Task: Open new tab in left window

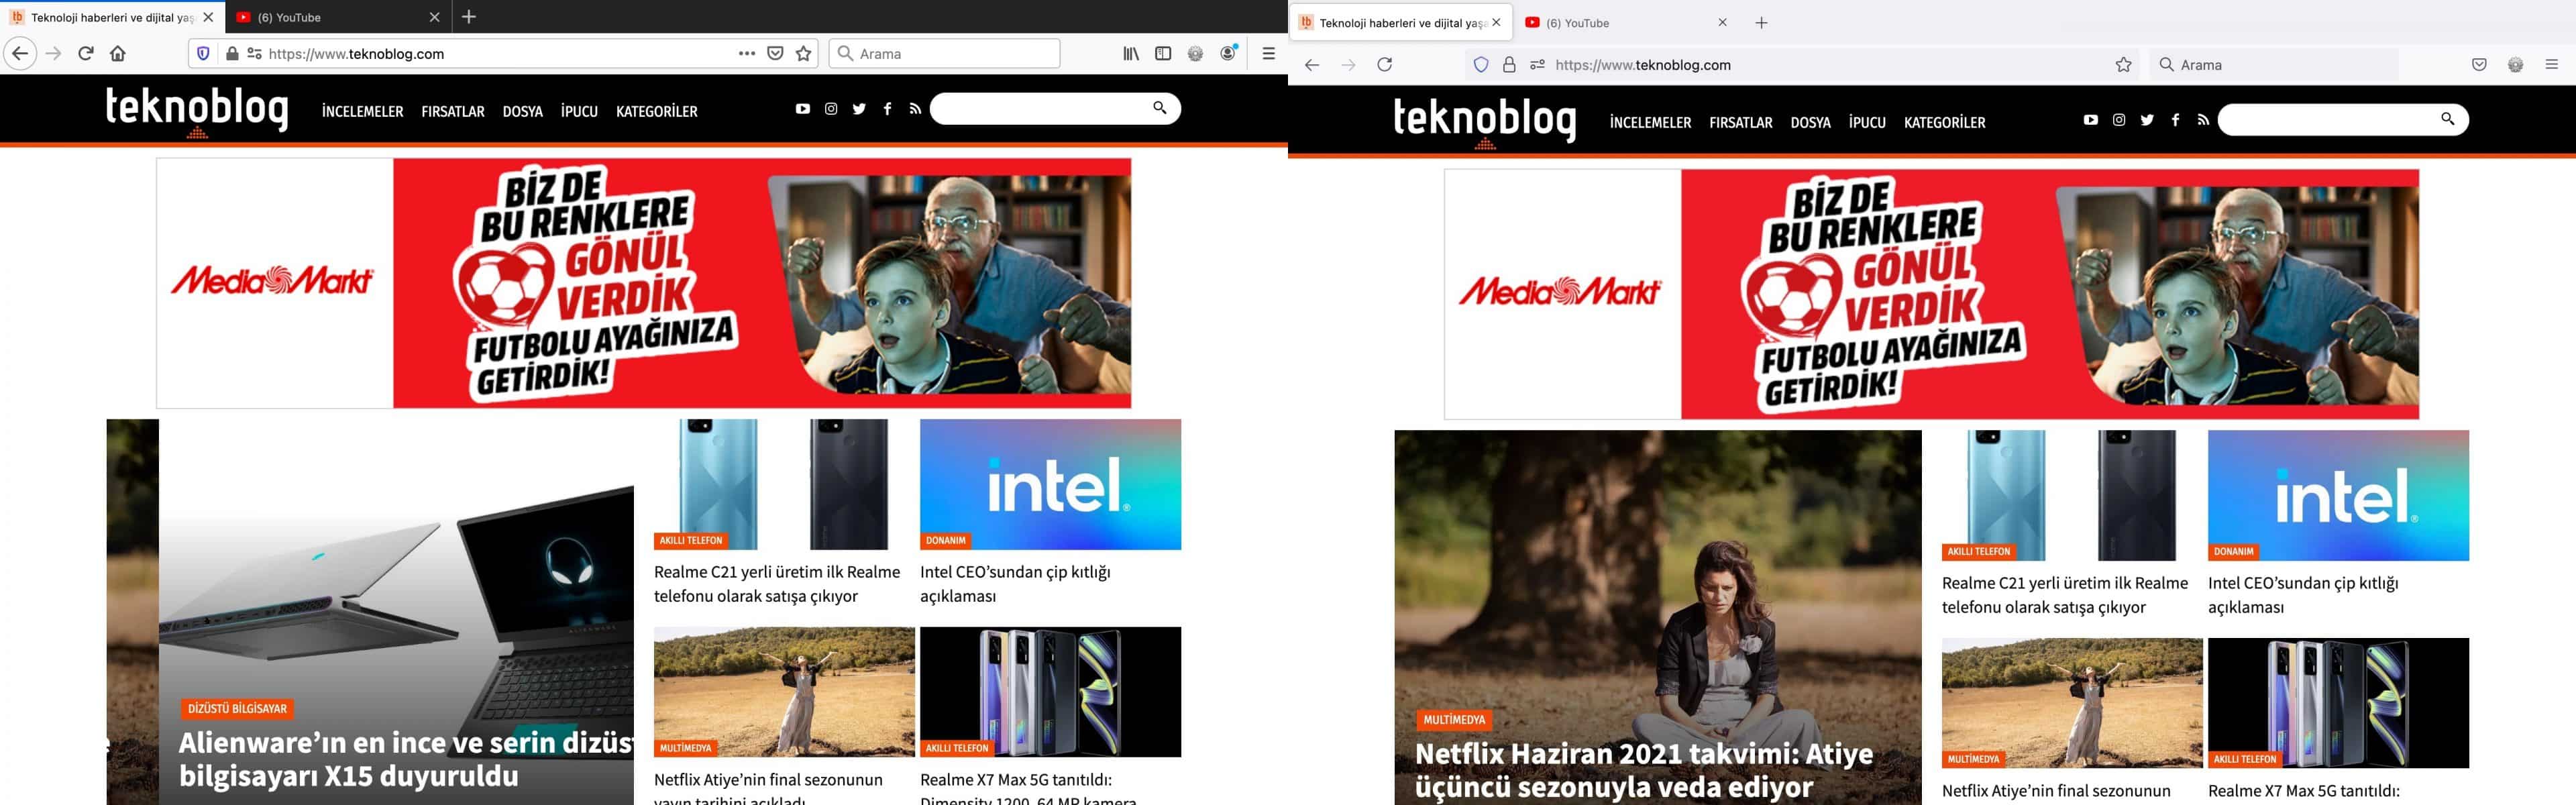Action: pos(469,17)
